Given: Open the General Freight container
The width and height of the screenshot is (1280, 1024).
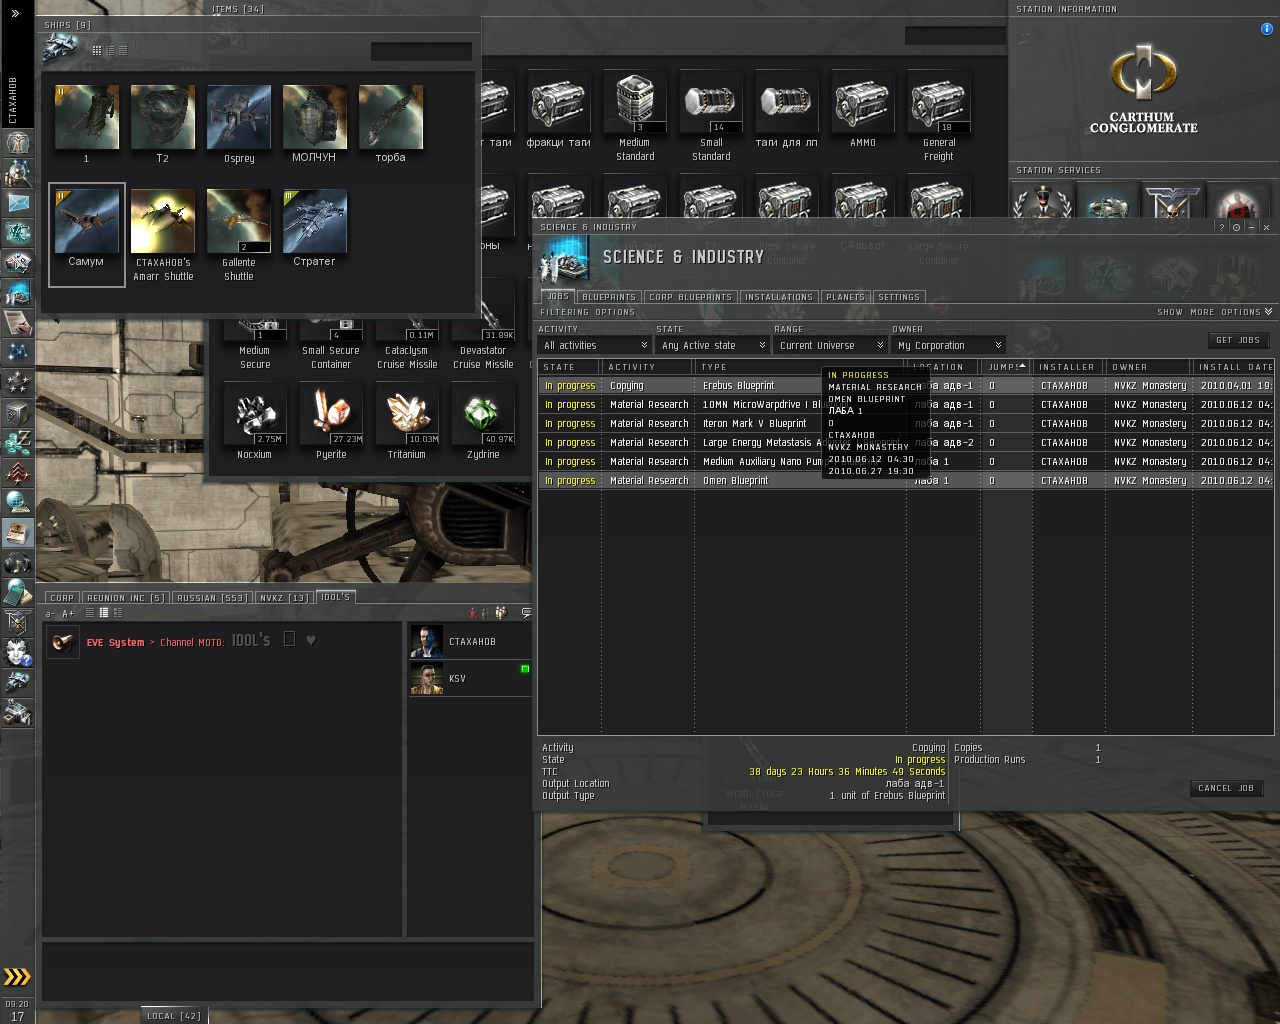Looking at the screenshot, I should (x=939, y=118).
